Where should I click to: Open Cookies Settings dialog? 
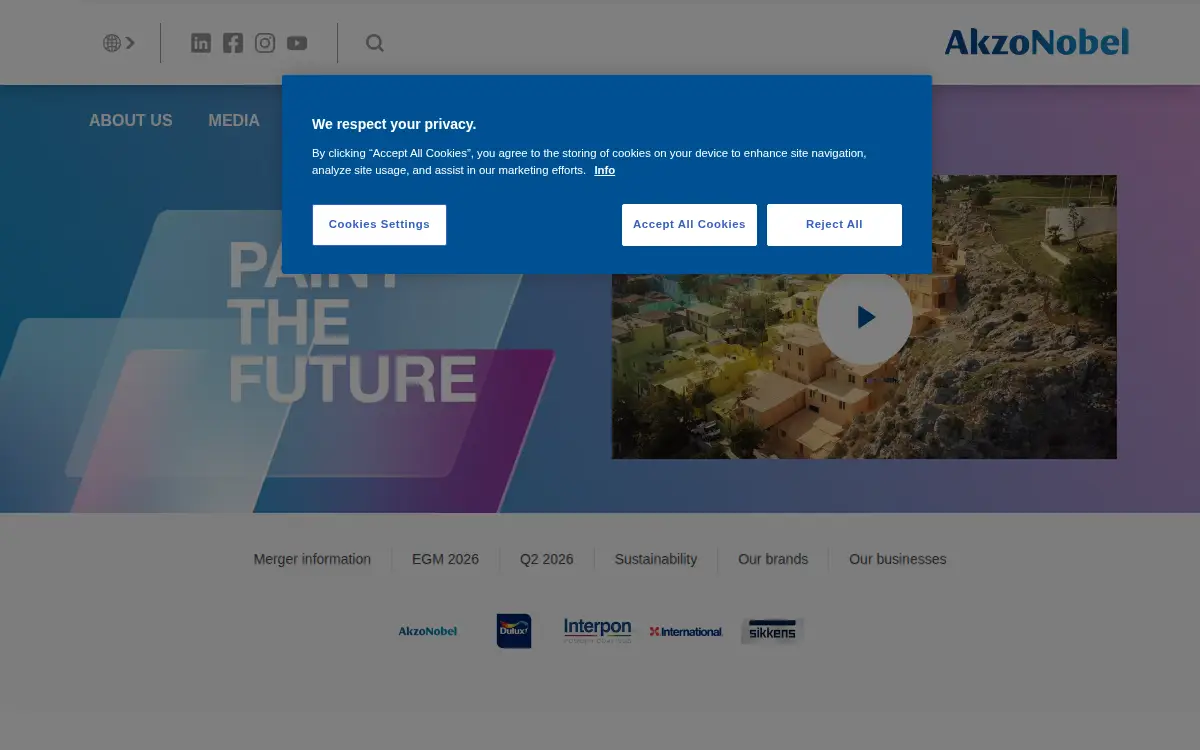(x=379, y=224)
